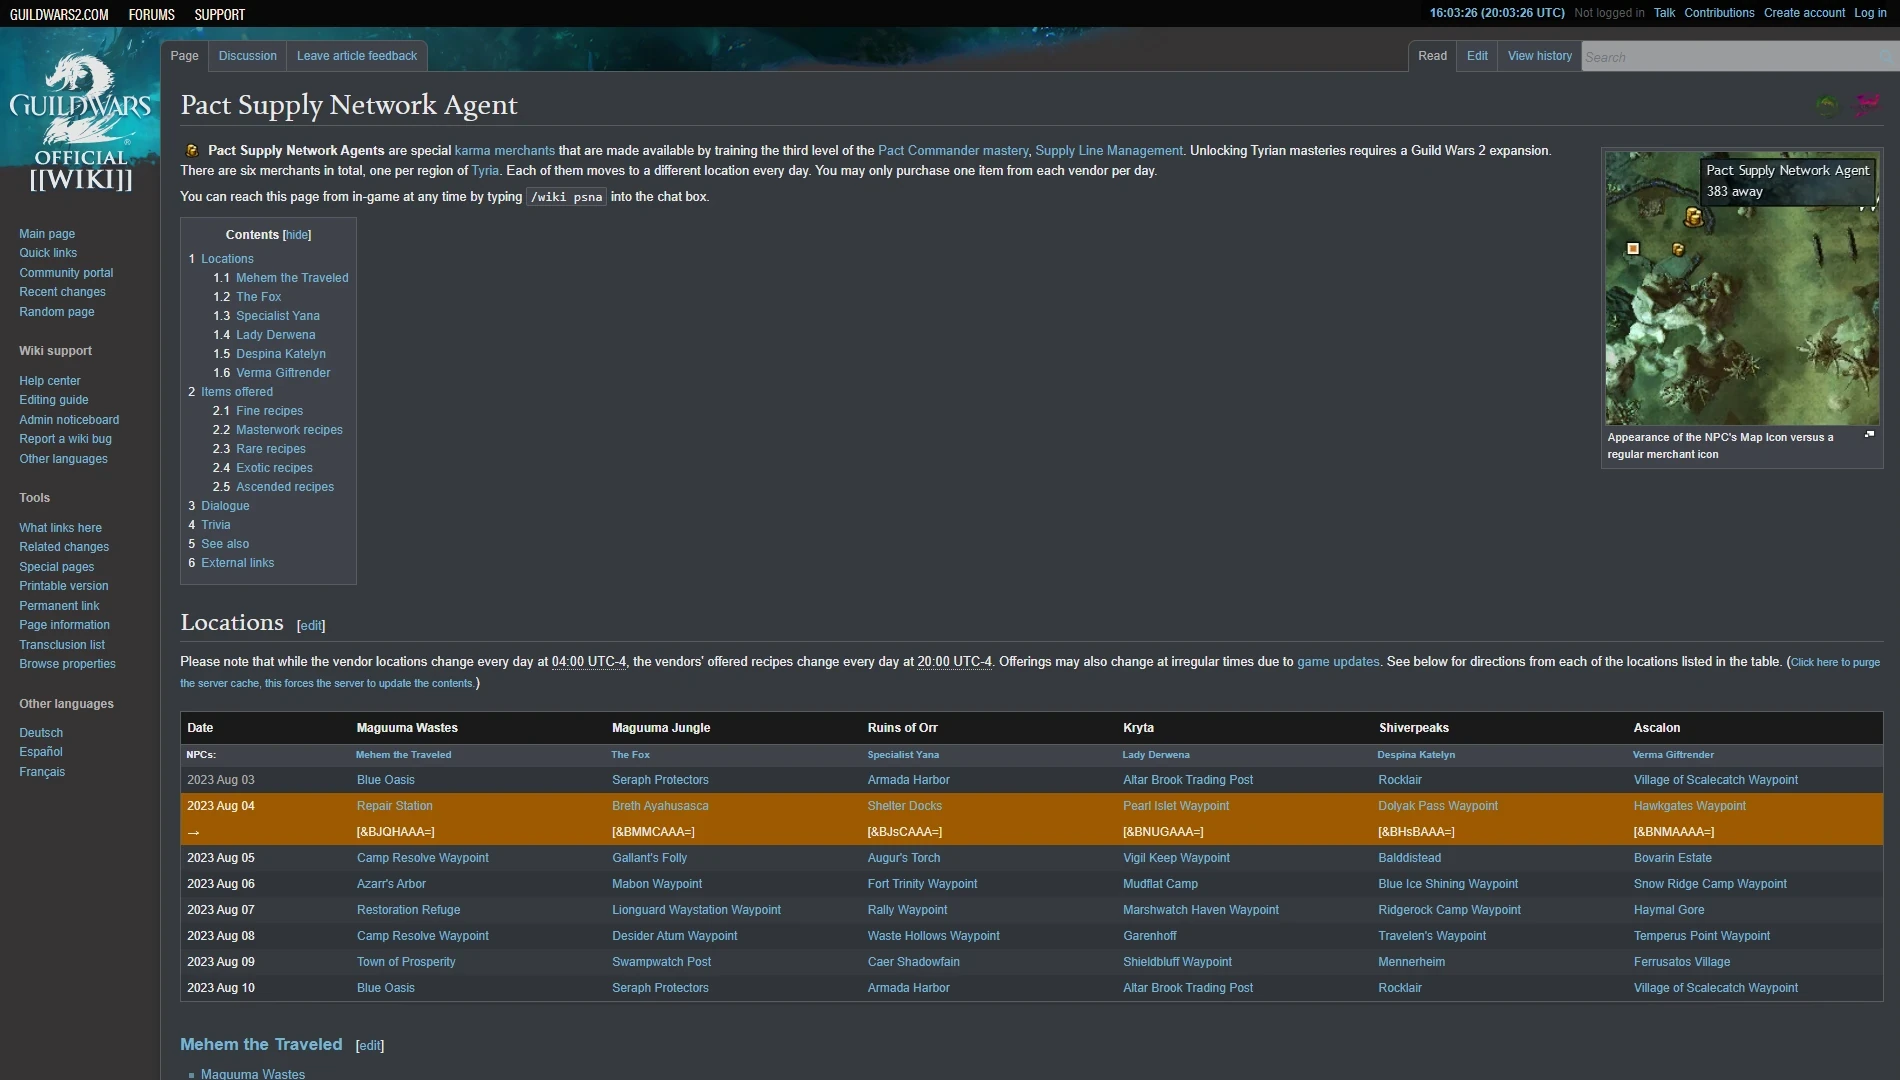Open the Leave article feedback tab
This screenshot has width=1900, height=1080.
click(x=357, y=56)
